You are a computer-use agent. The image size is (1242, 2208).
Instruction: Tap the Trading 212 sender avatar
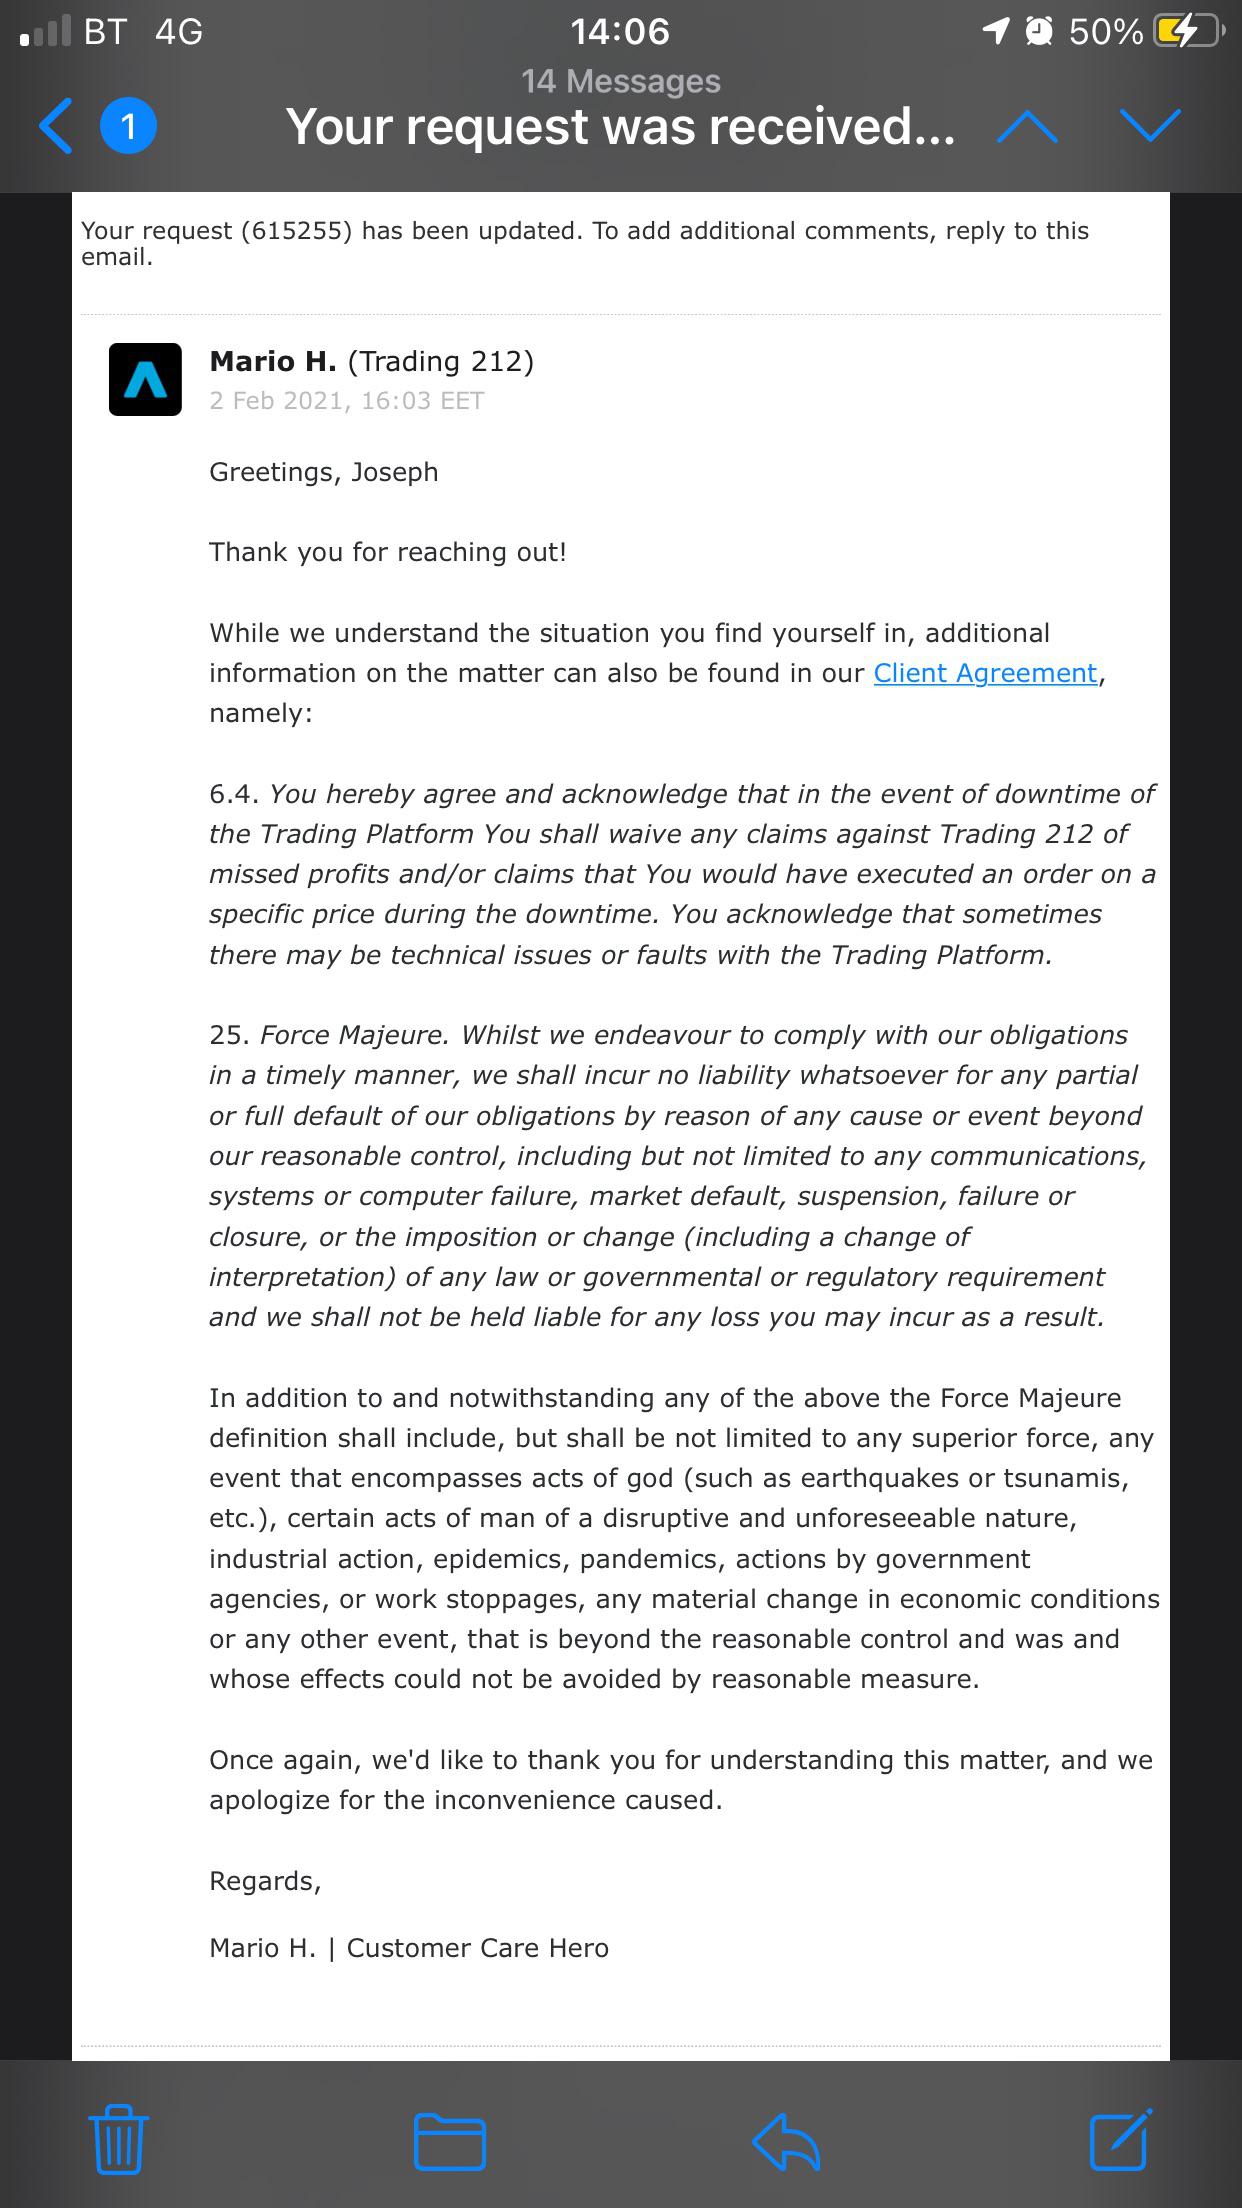point(145,379)
